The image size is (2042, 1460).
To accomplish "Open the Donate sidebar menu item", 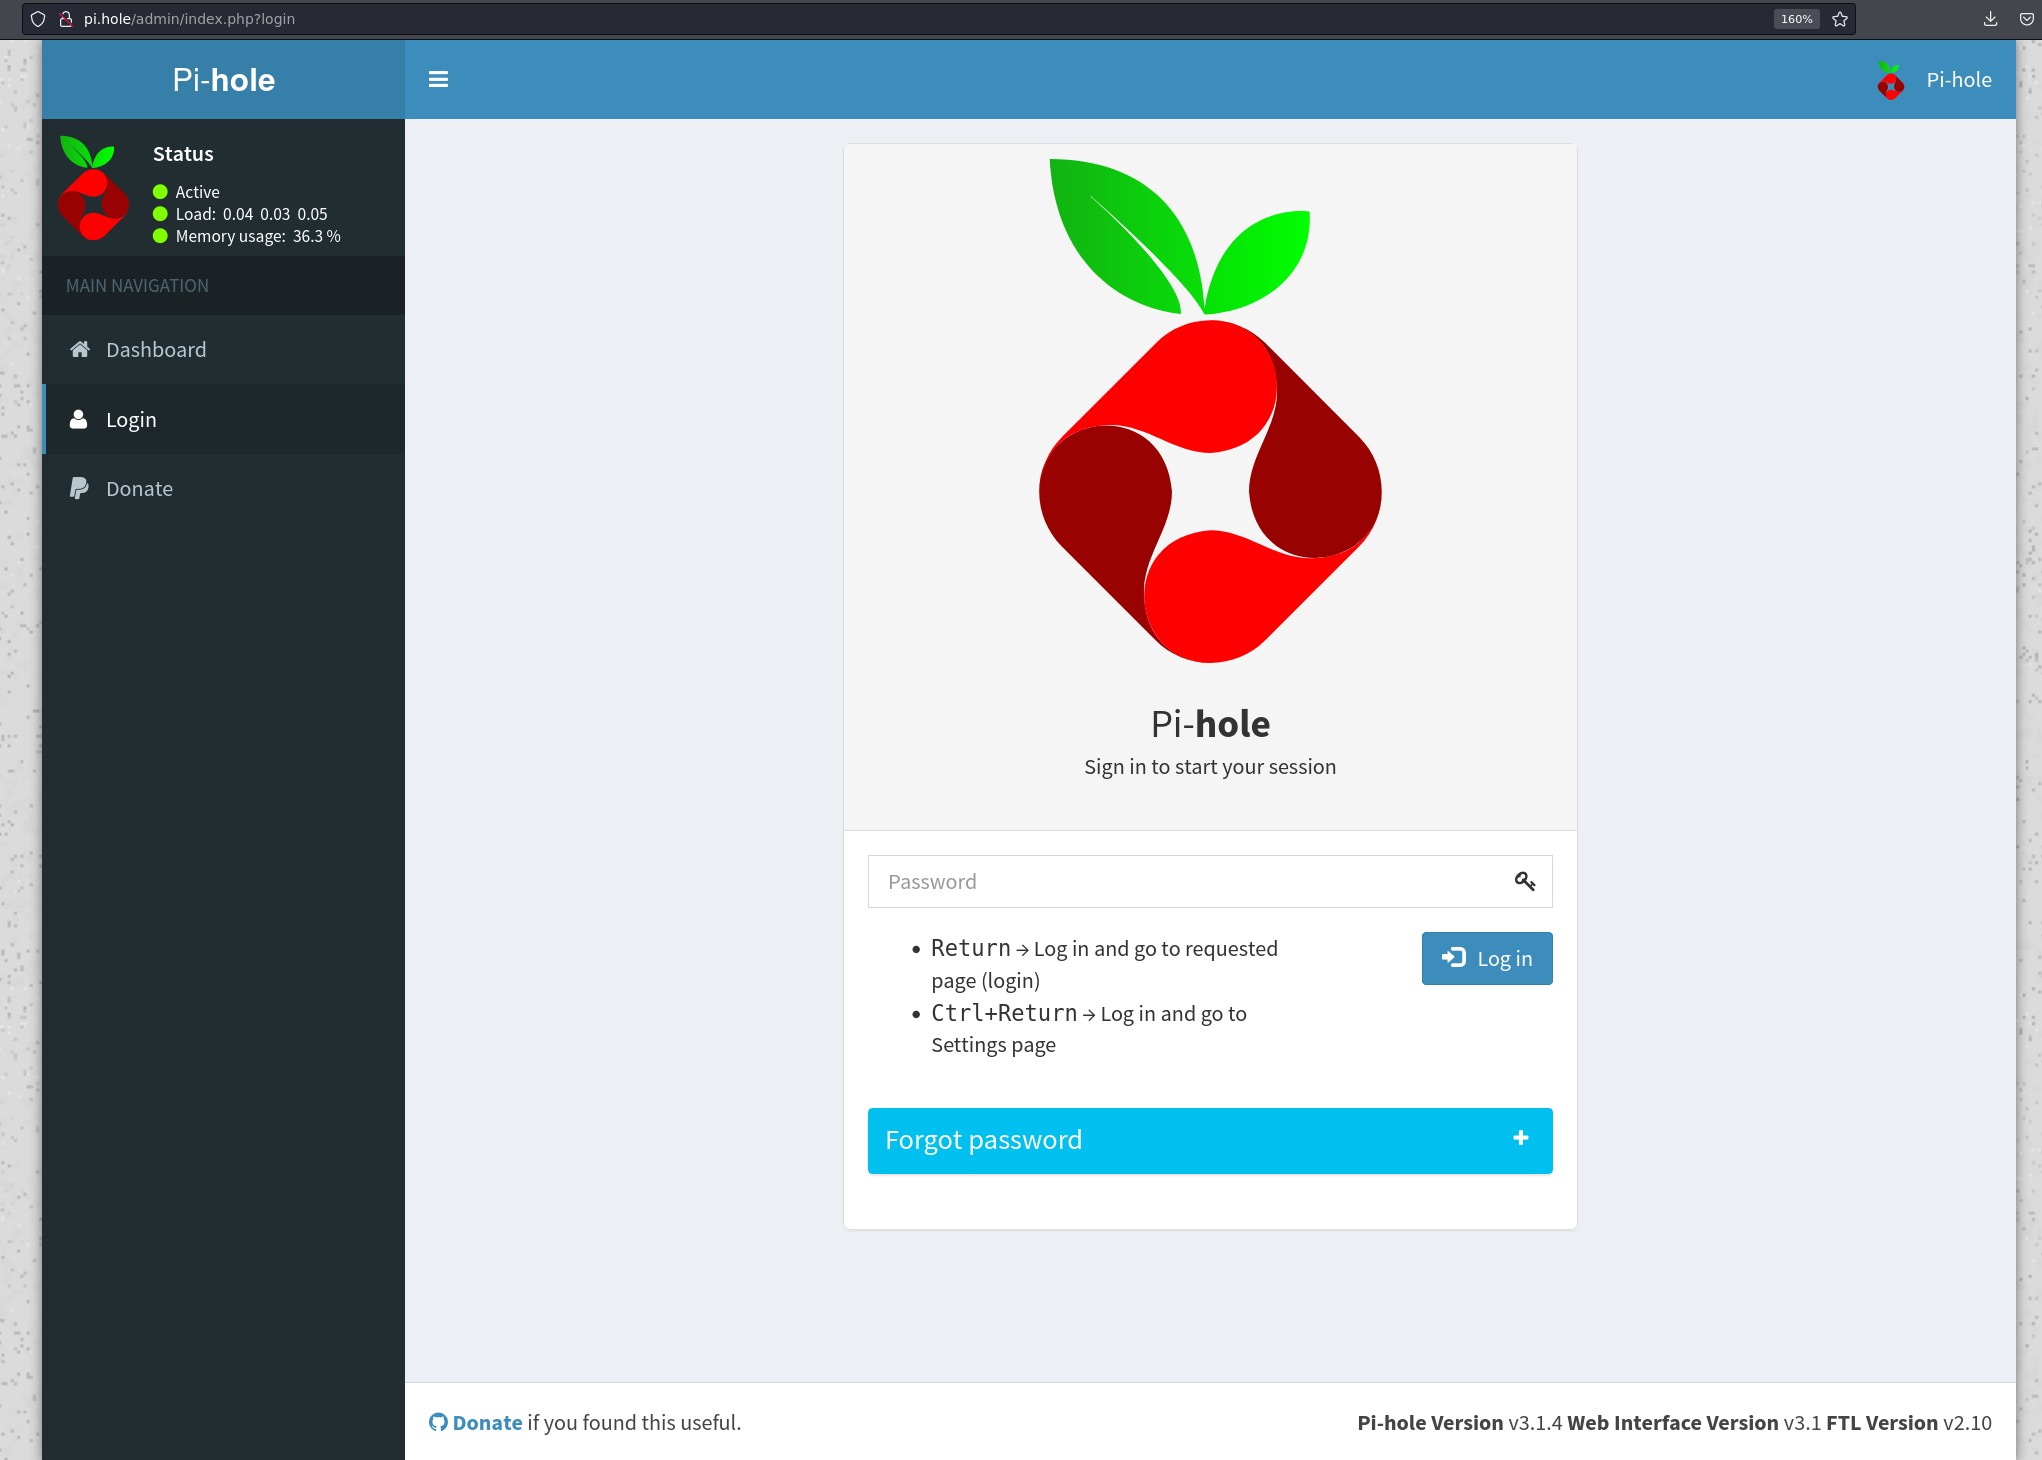I will coord(224,489).
